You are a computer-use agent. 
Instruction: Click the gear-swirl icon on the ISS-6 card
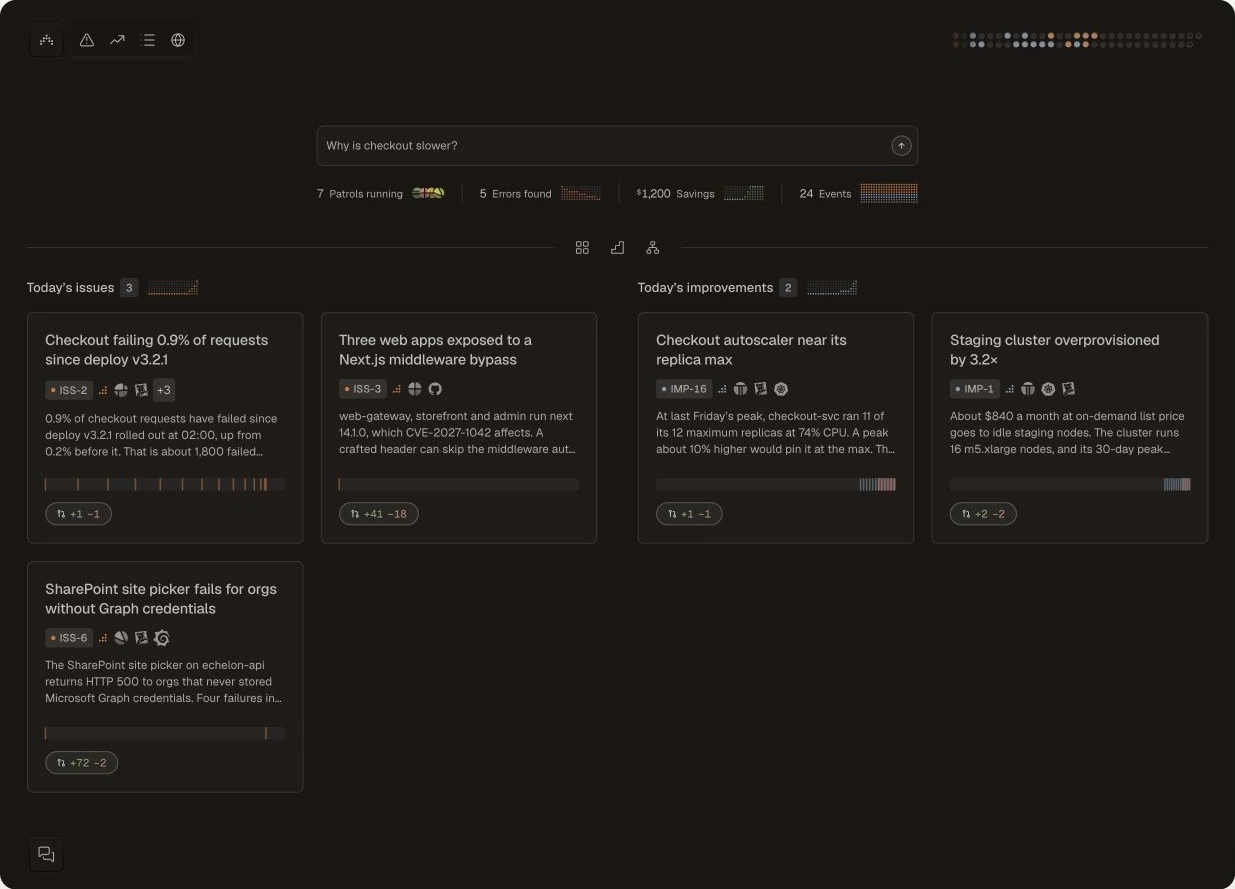(x=161, y=638)
